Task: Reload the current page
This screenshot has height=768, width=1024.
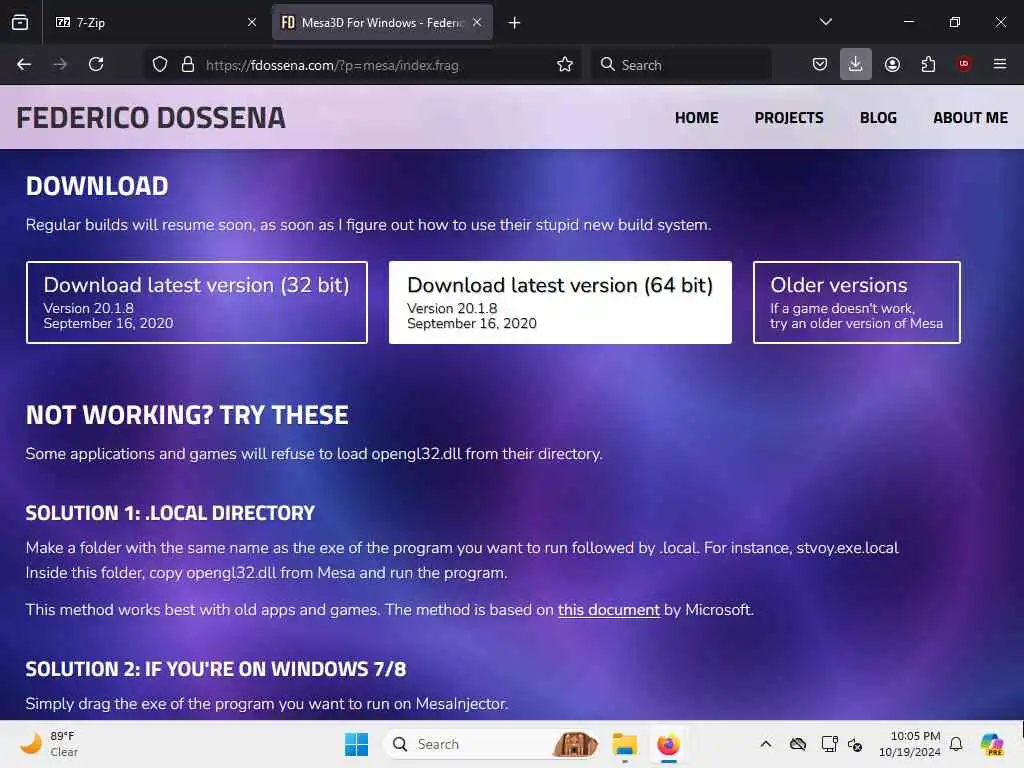Action: tap(96, 64)
